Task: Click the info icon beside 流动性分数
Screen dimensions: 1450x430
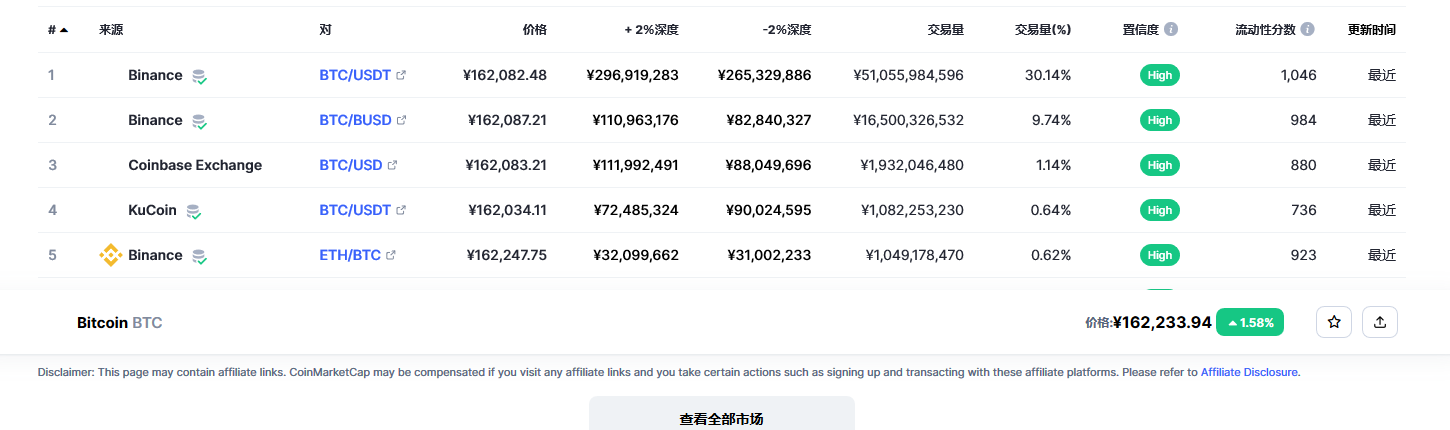Action: [1307, 29]
